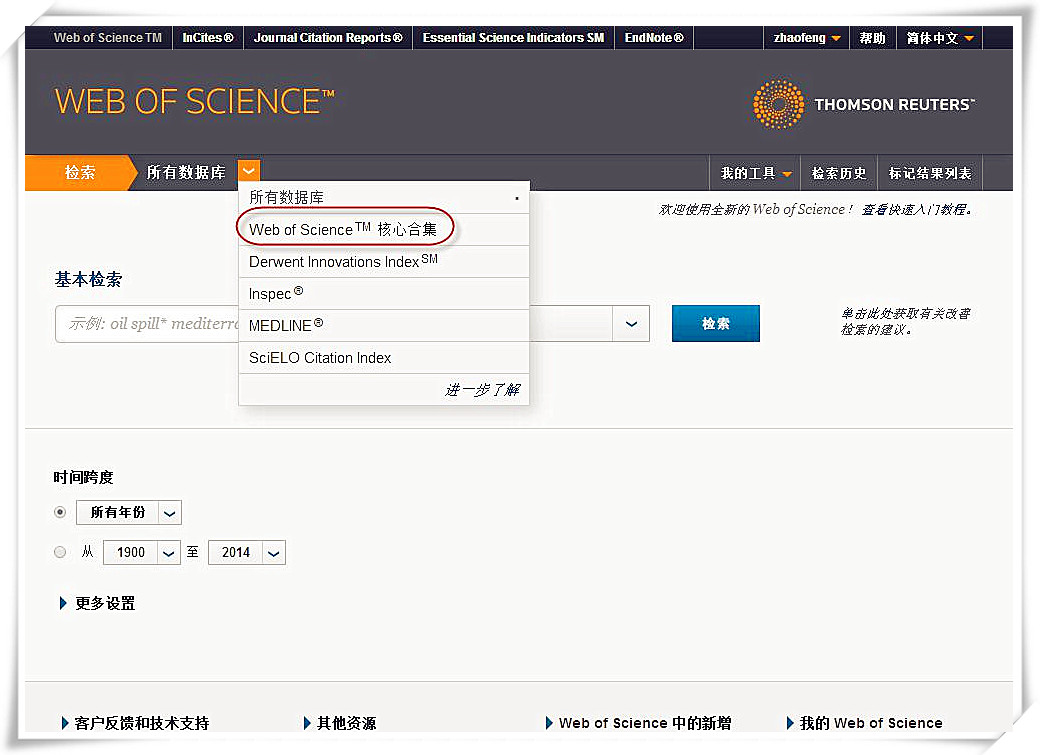Viewport: 1040px width, 755px height.
Task: Click 帮助 help link
Action: pyautogui.click(x=873, y=38)
